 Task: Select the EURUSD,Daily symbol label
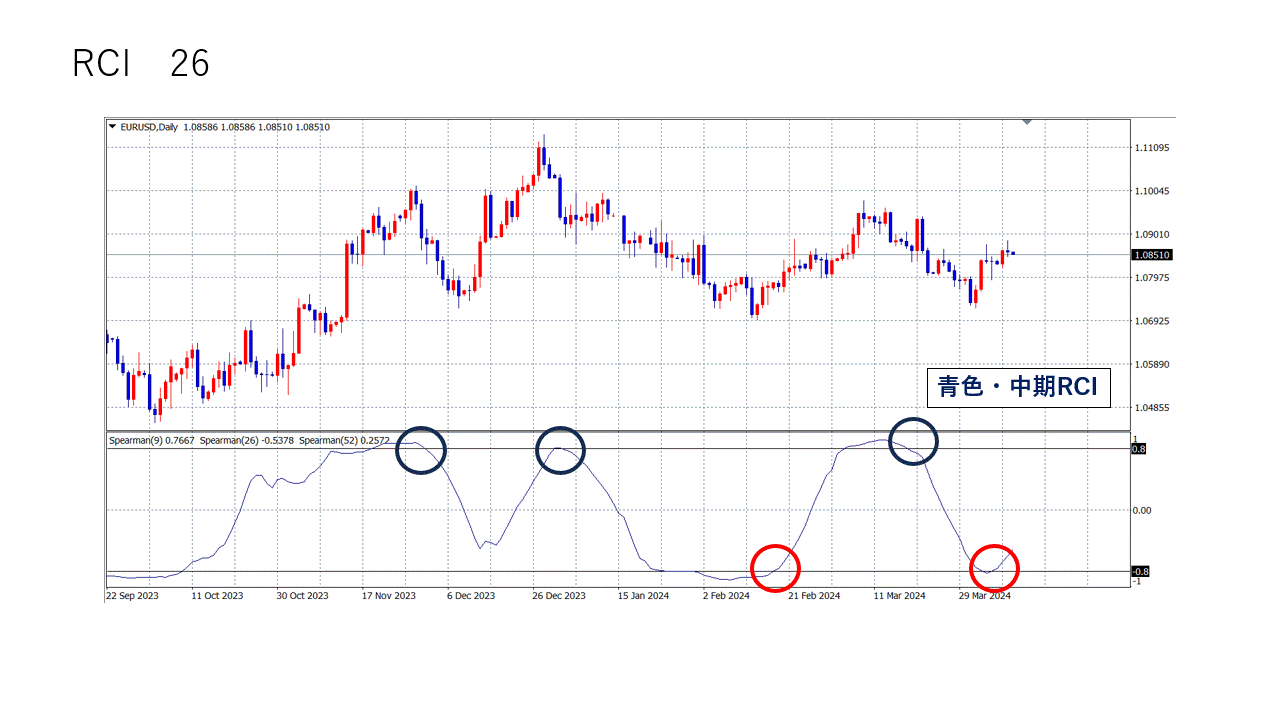149,127
